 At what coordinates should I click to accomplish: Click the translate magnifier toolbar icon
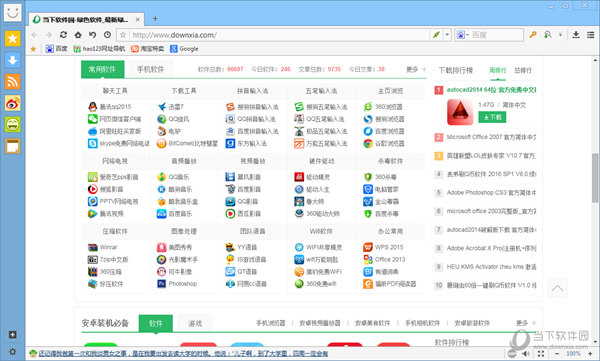(x=548, y=35)
